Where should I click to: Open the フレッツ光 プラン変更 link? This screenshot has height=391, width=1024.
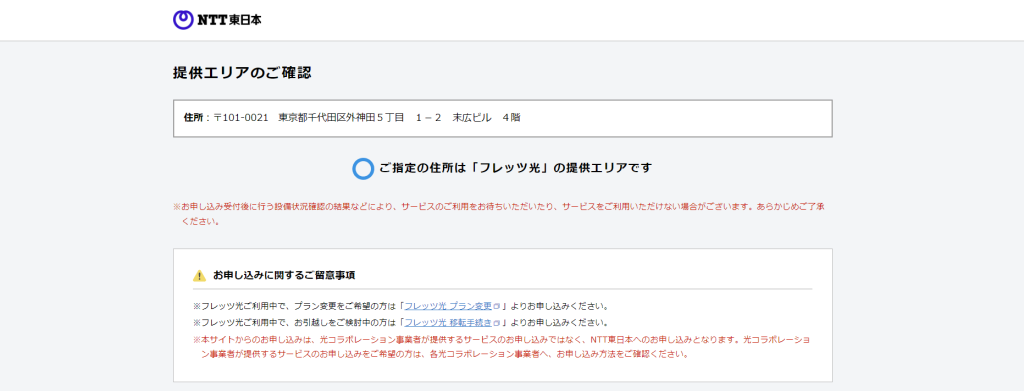pos(448,305)
